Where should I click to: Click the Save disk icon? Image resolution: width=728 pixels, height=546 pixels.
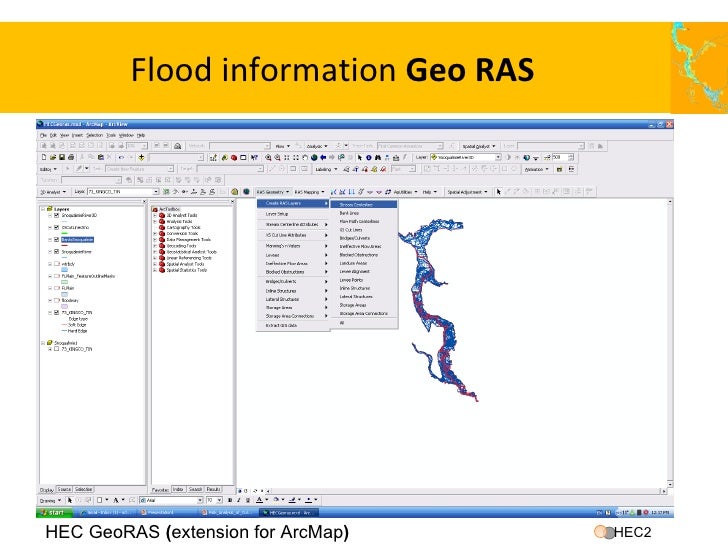coord(62,157)
